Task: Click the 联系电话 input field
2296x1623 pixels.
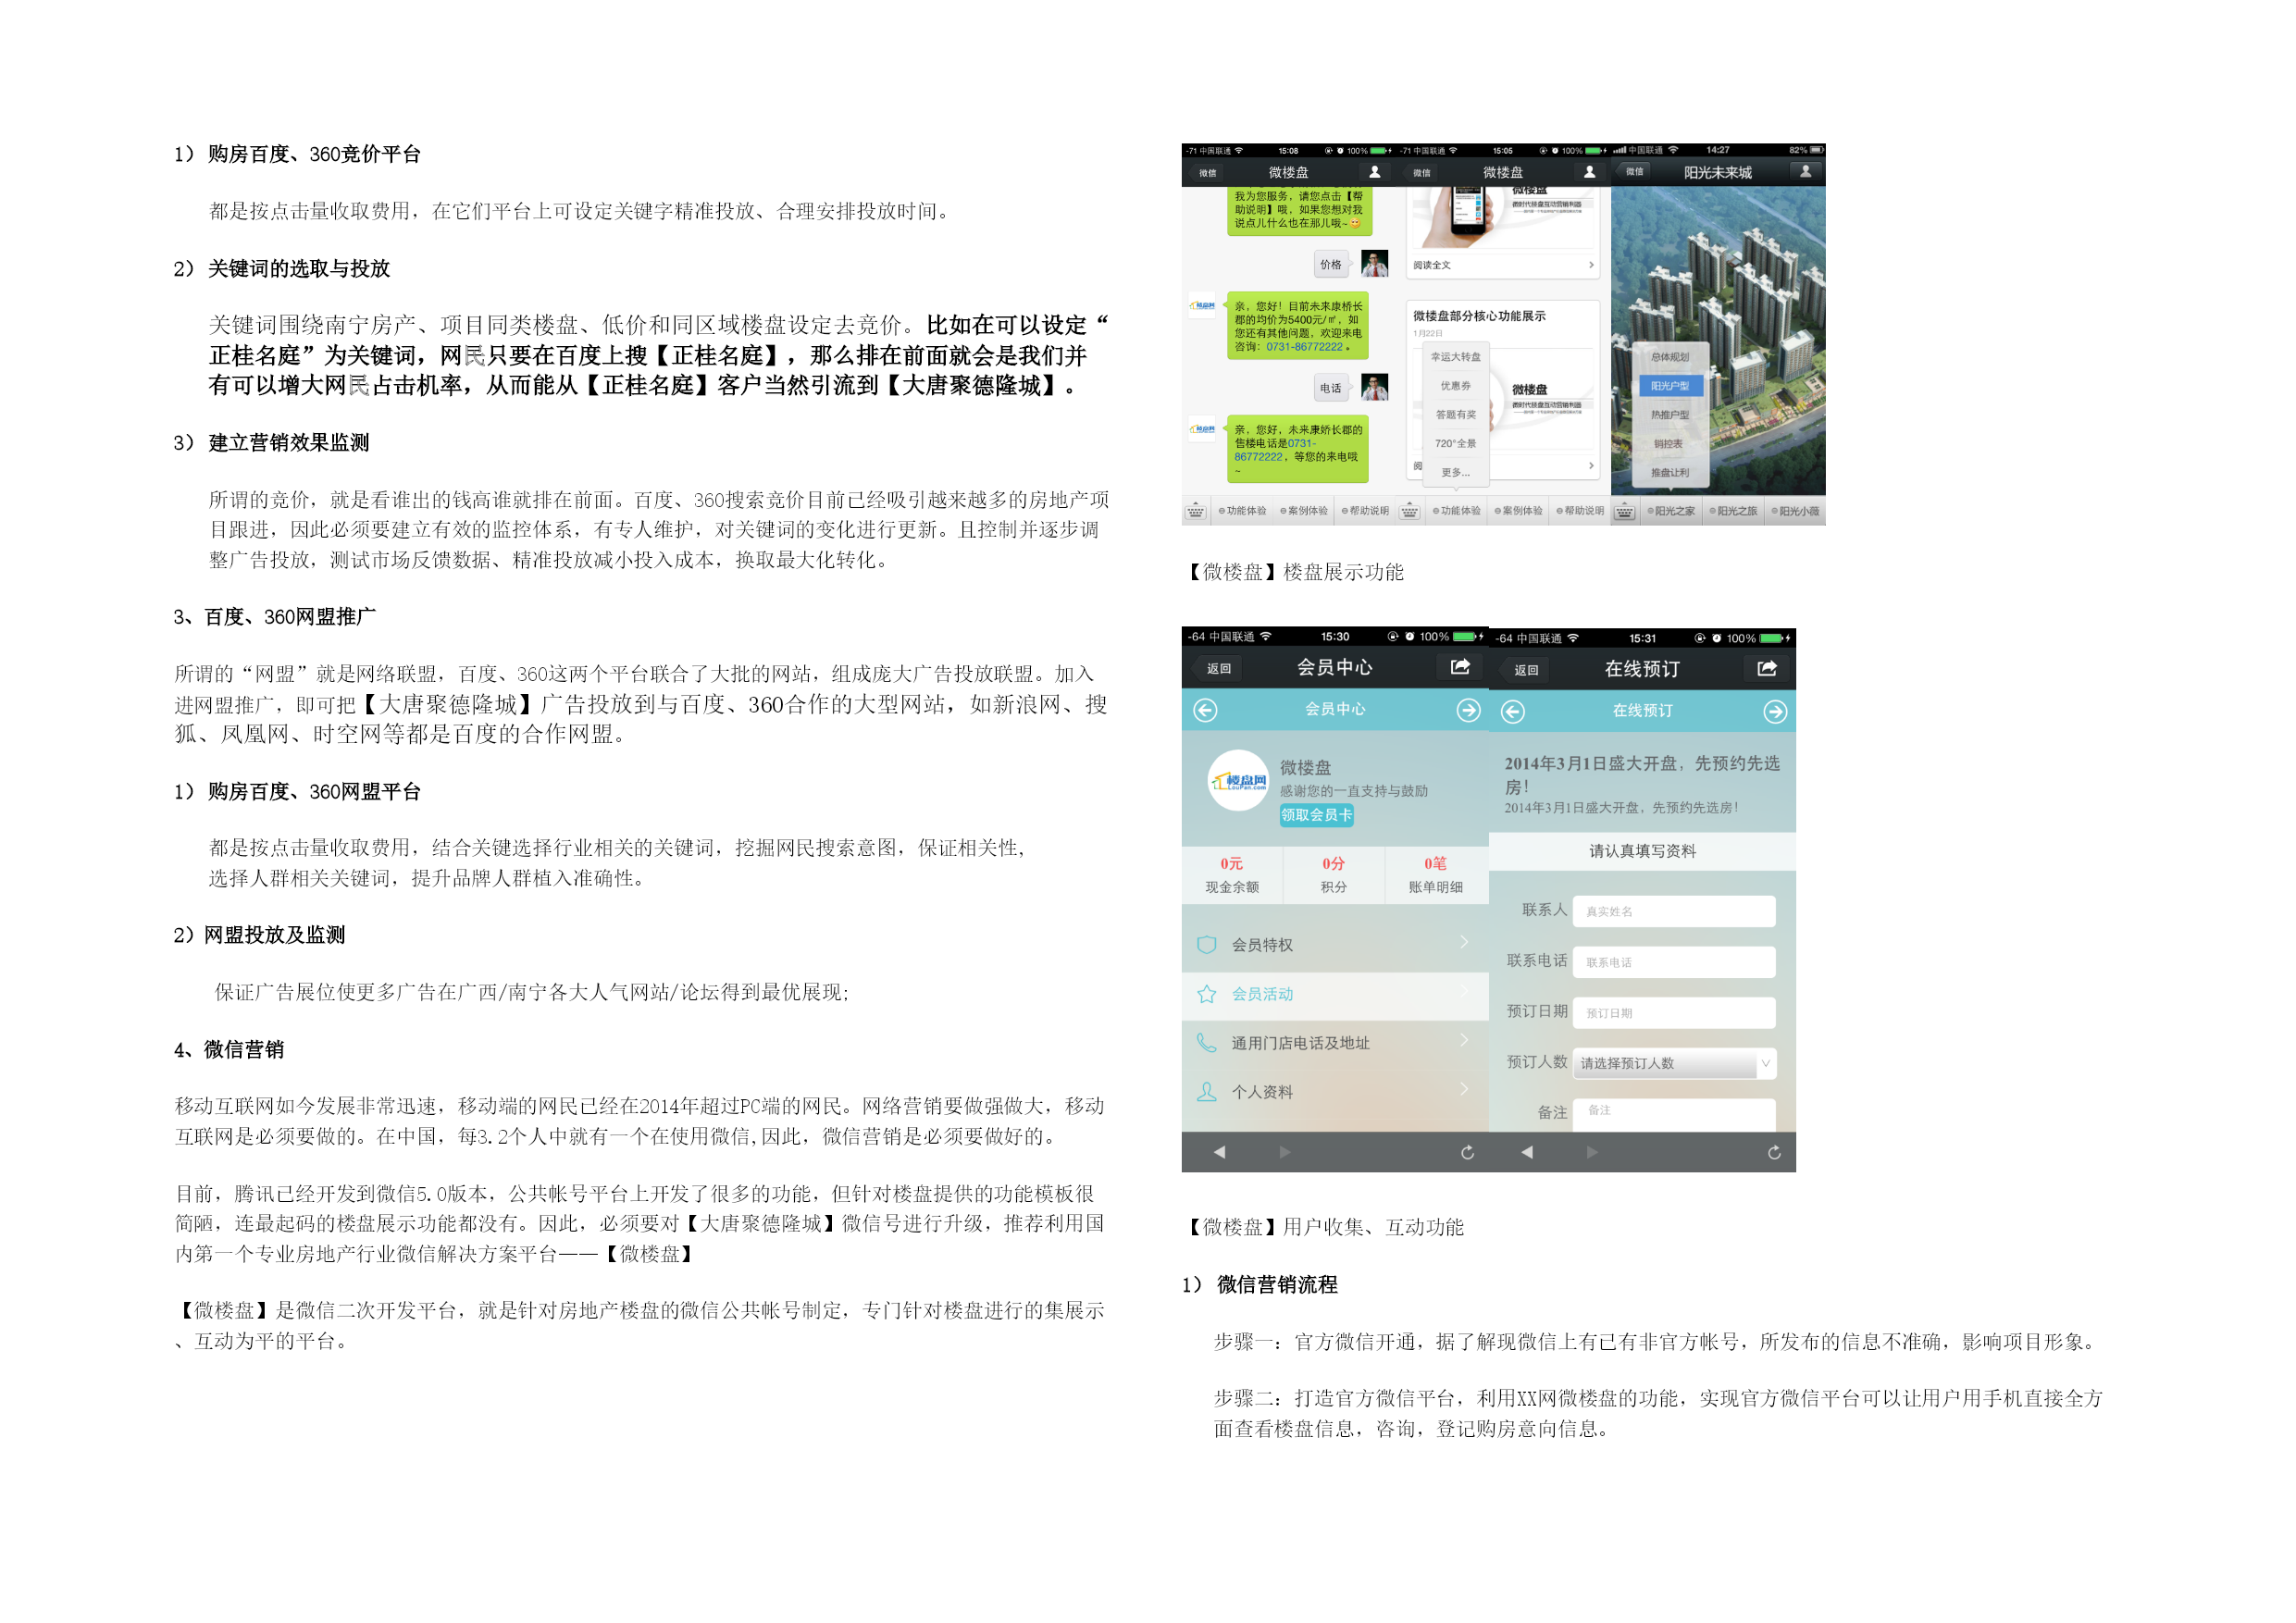Action: [1674, 962]
